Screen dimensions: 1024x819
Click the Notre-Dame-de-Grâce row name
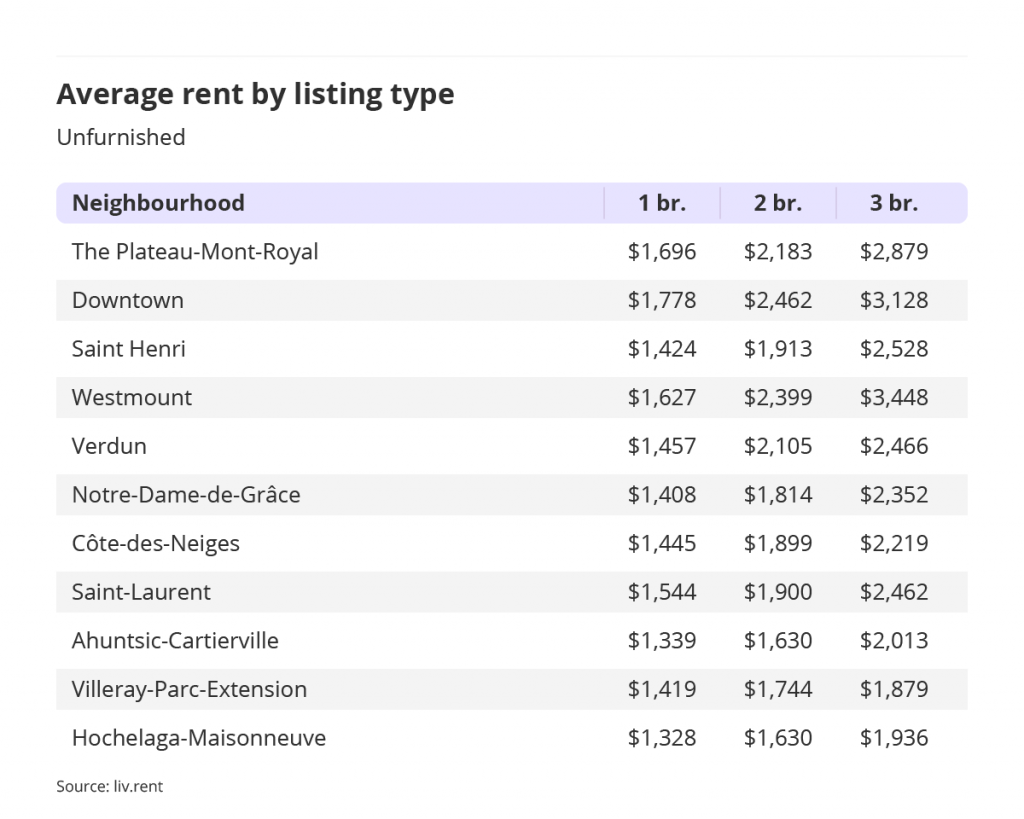186,494
